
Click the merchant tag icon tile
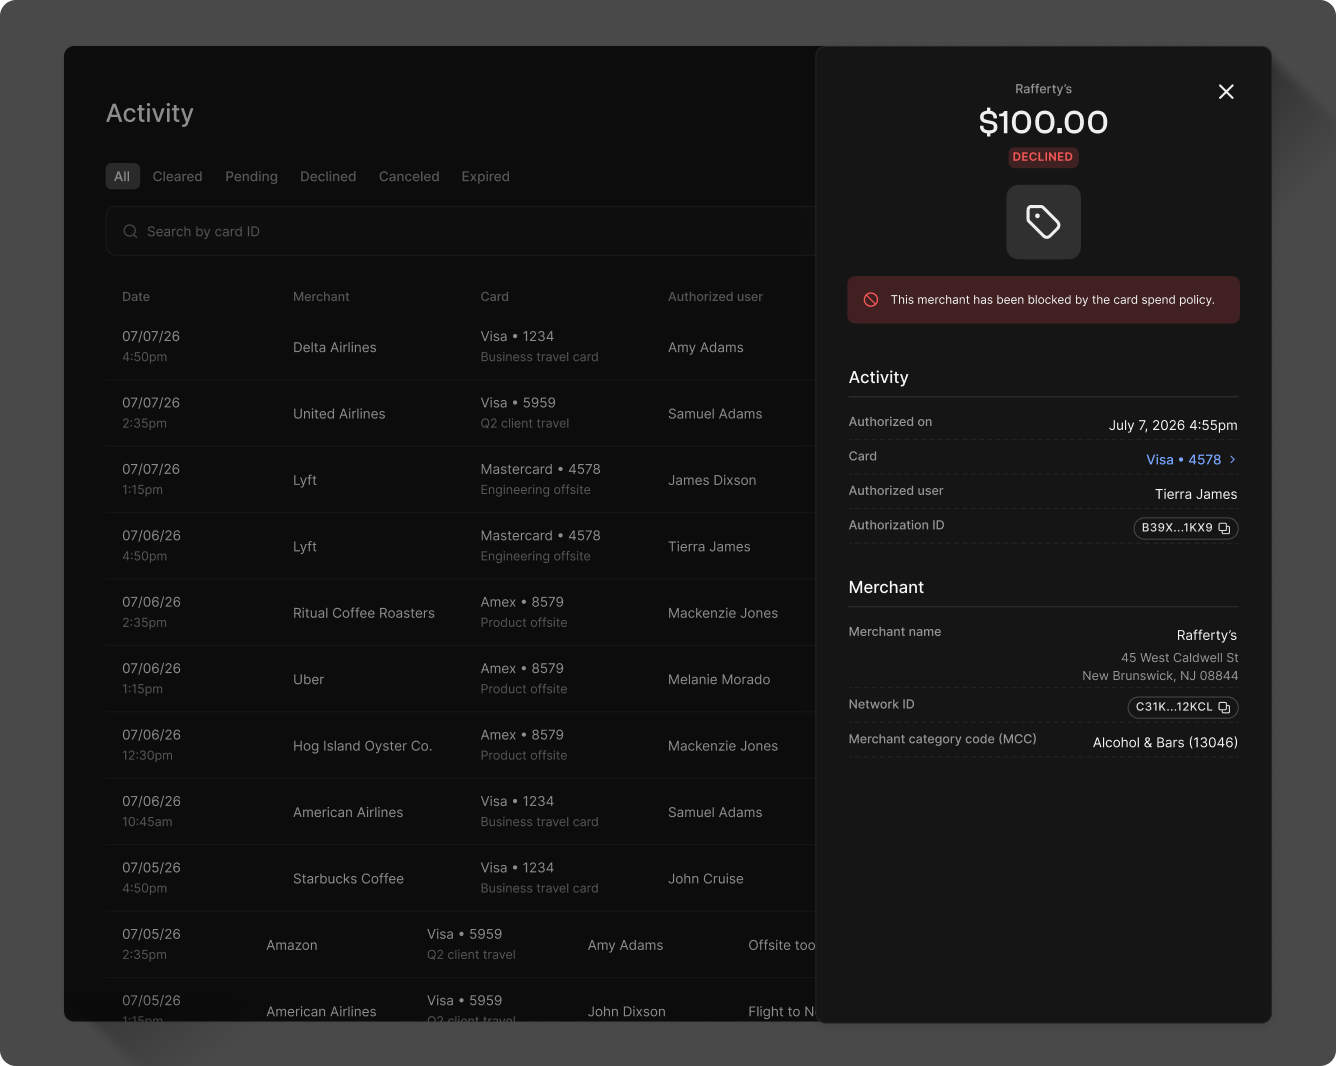(x=1043, y=222)
